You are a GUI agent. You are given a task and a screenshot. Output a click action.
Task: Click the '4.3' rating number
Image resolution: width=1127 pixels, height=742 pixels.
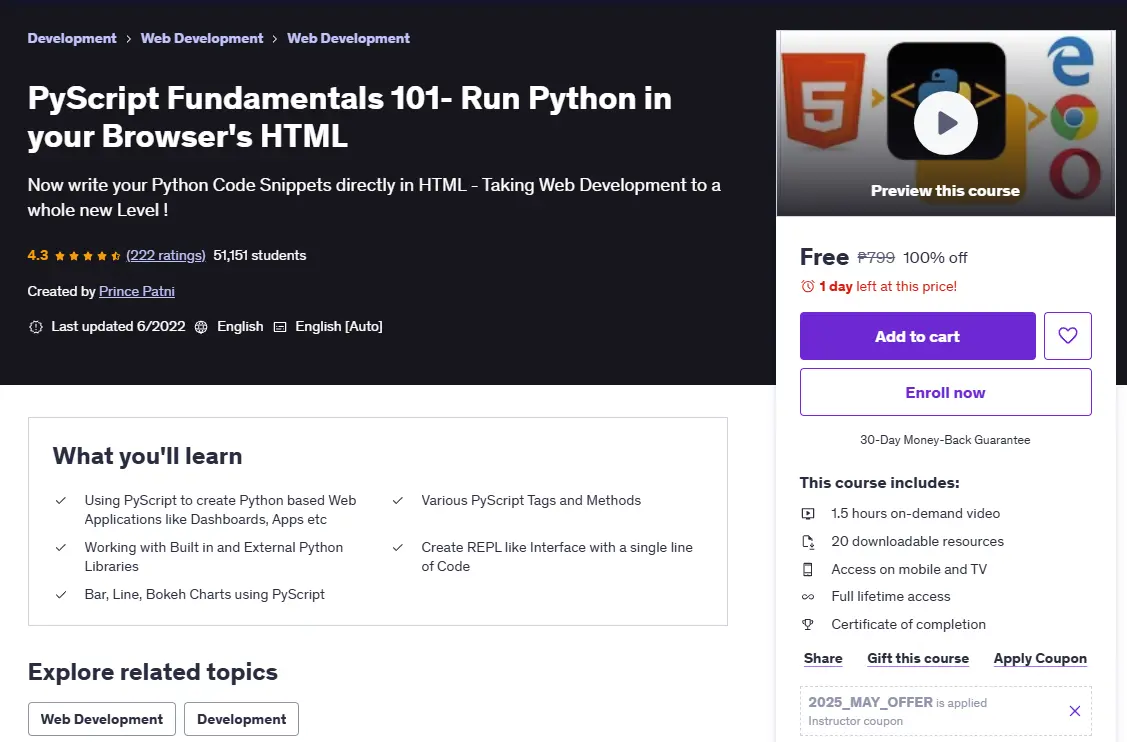[x=38, y=255]
